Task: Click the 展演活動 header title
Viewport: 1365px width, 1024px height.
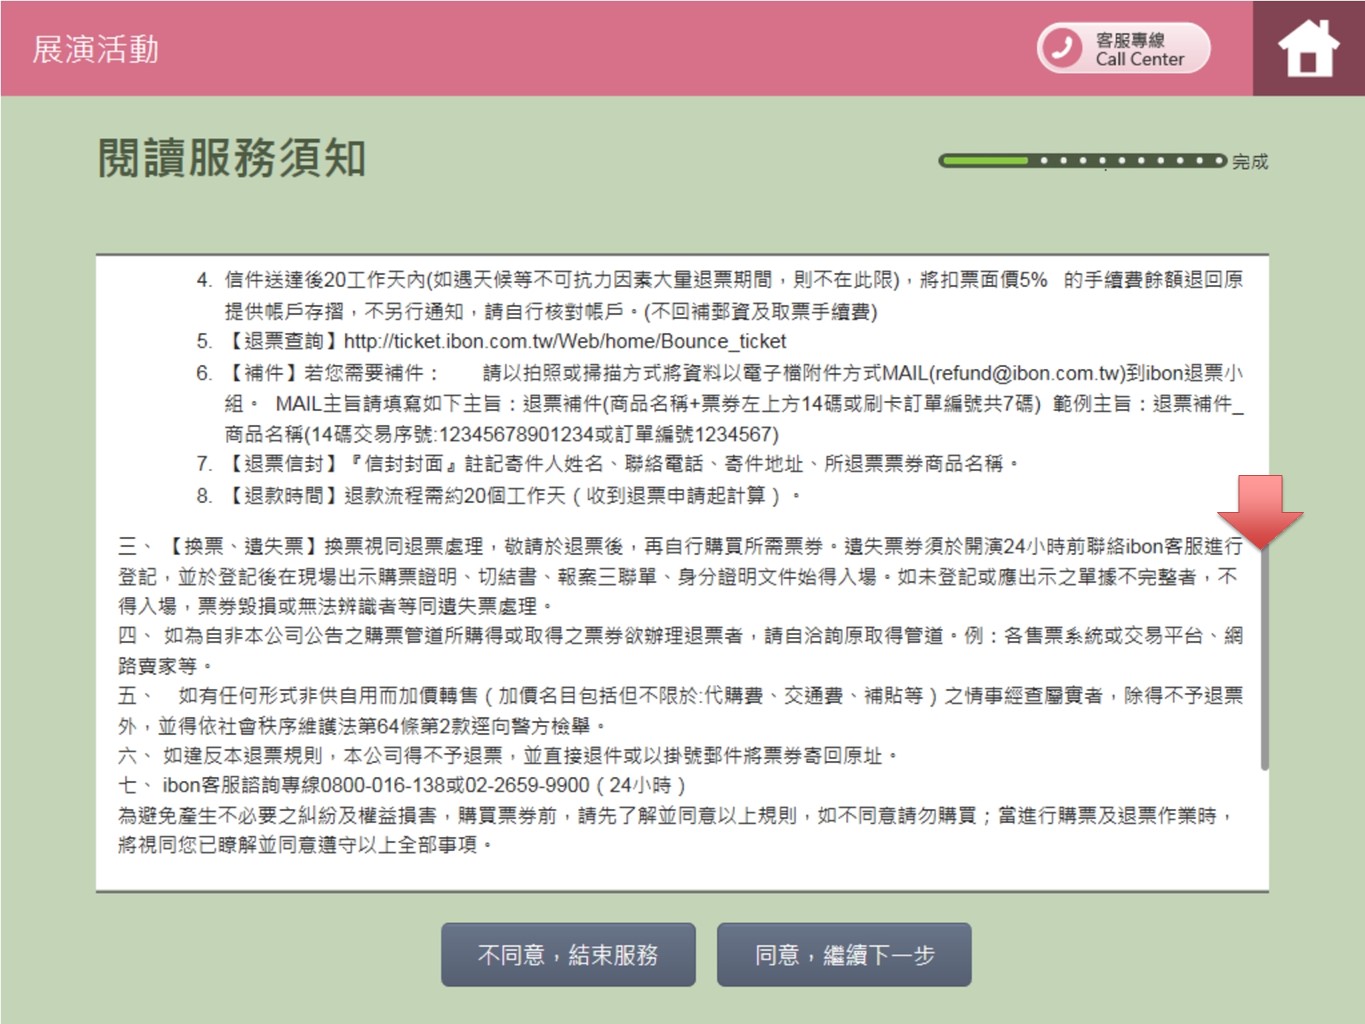Action: click(x=96, y=49)
